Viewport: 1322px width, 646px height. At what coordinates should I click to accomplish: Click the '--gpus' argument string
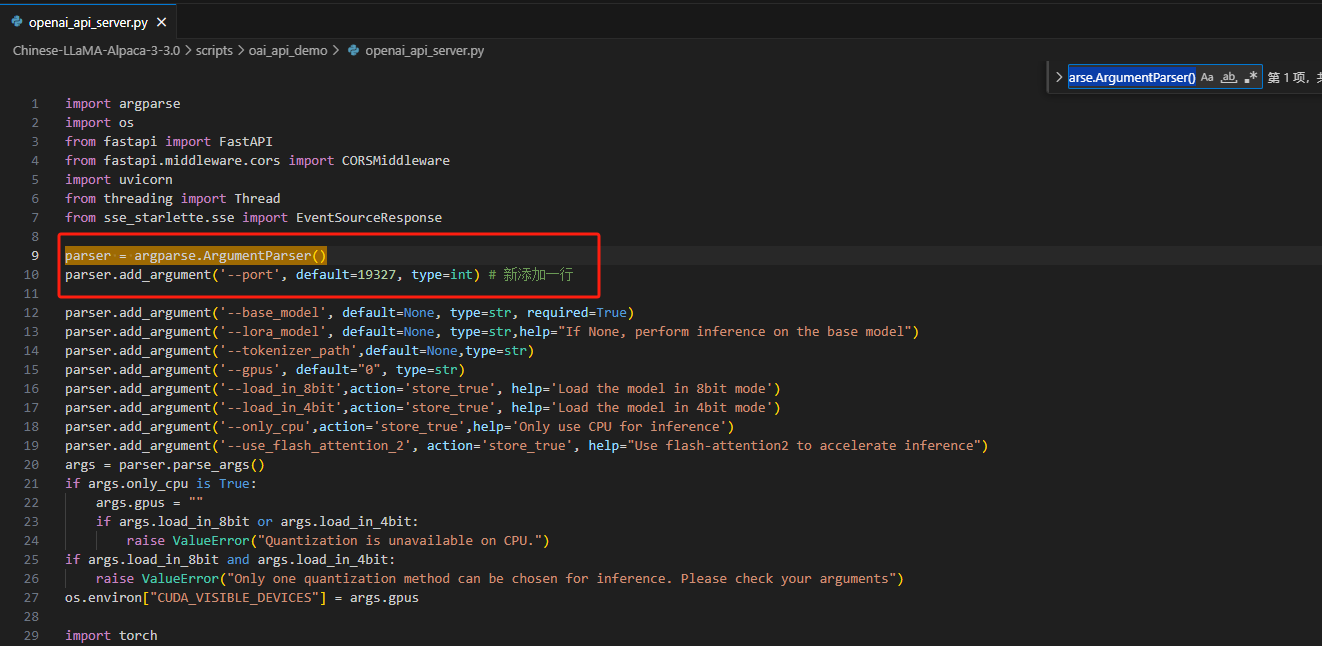pyautogui.click(x=250, y=370)
